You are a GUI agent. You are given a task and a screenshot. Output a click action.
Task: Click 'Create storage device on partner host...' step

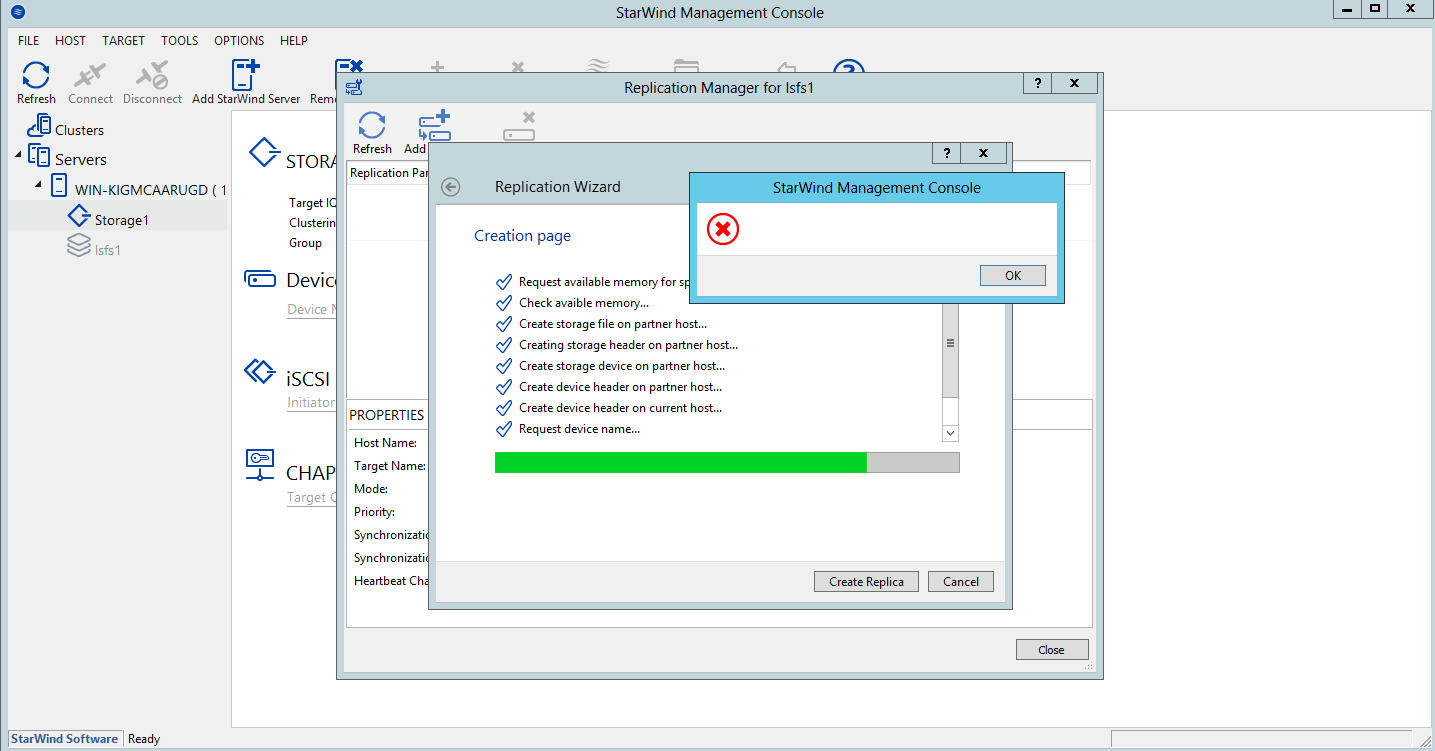click(622, 366)
